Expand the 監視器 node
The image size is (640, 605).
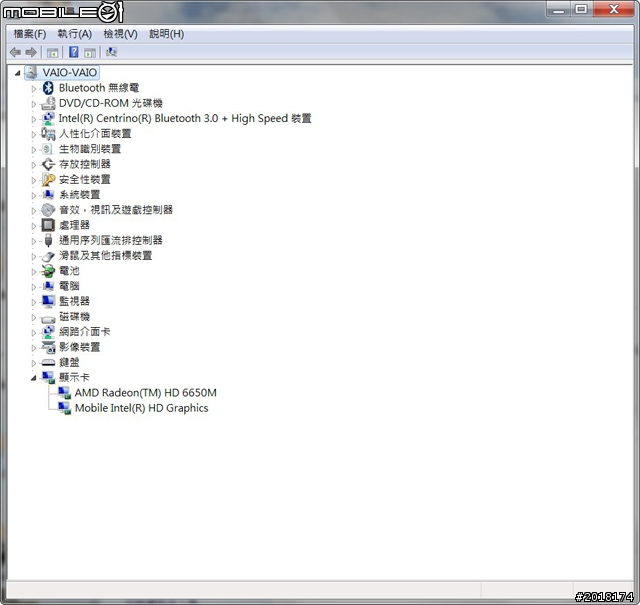(34, 302)
